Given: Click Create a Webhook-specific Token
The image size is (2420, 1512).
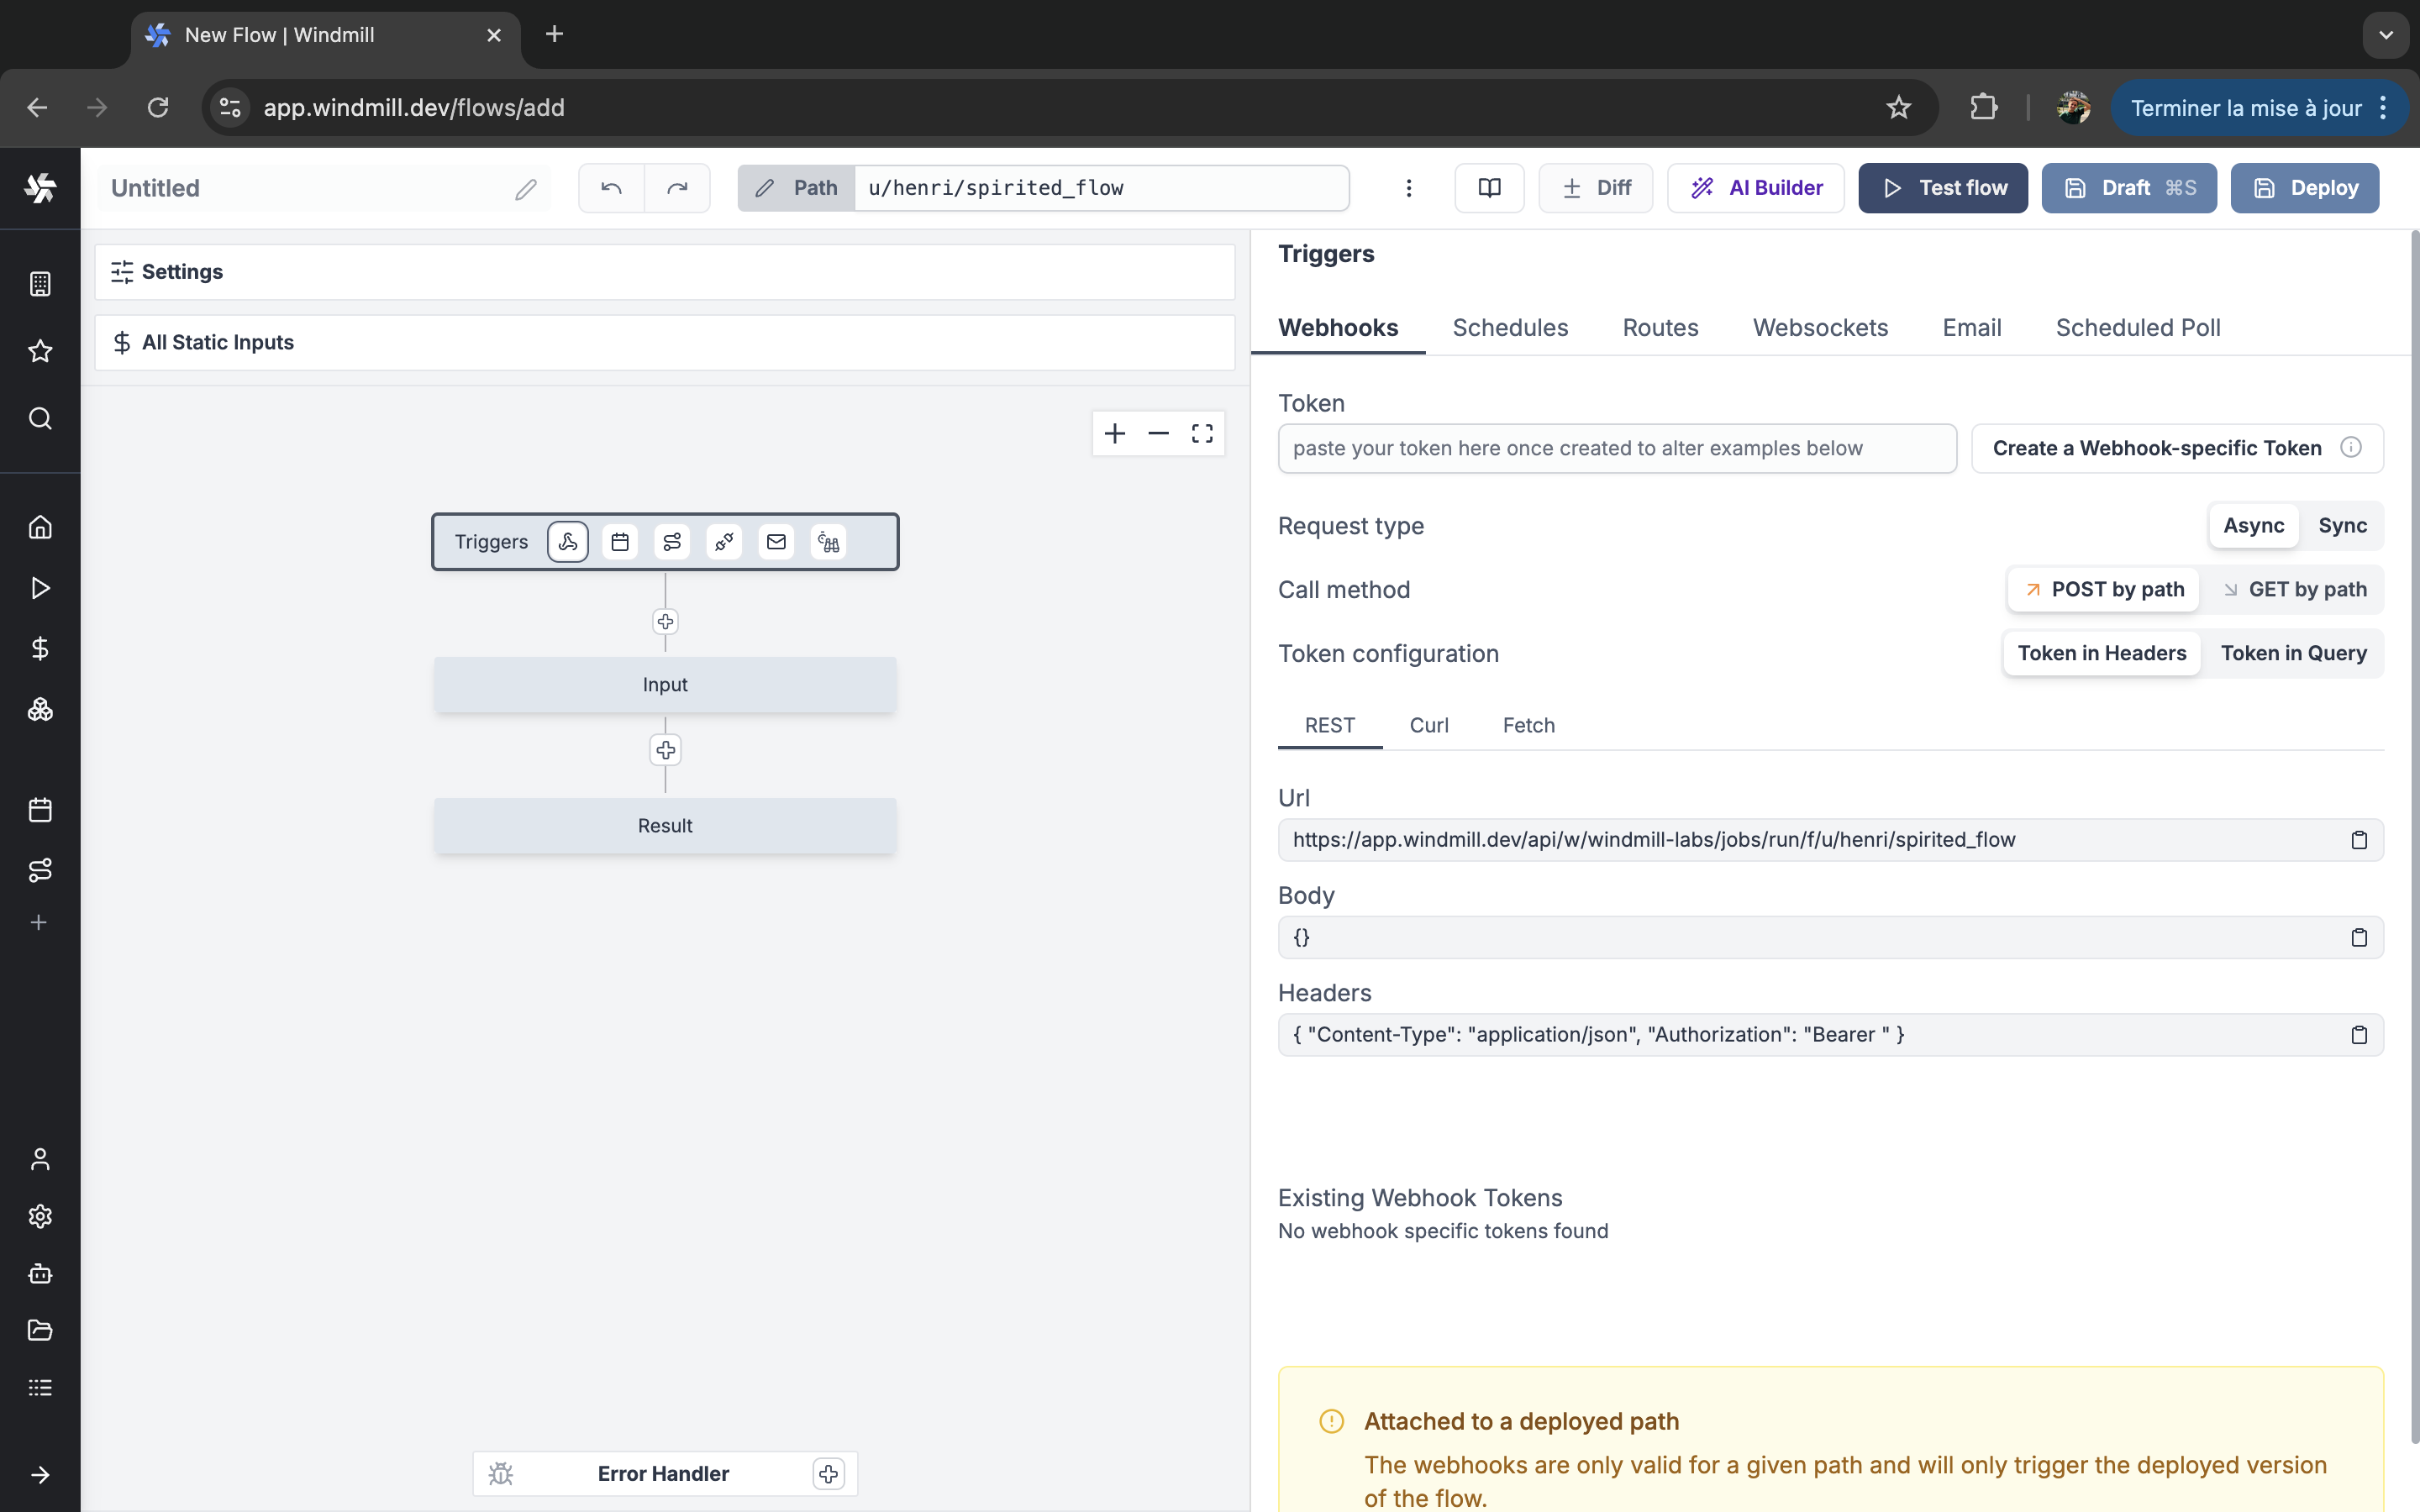Looking at the screenshot, I should [x=2156, y=448].
